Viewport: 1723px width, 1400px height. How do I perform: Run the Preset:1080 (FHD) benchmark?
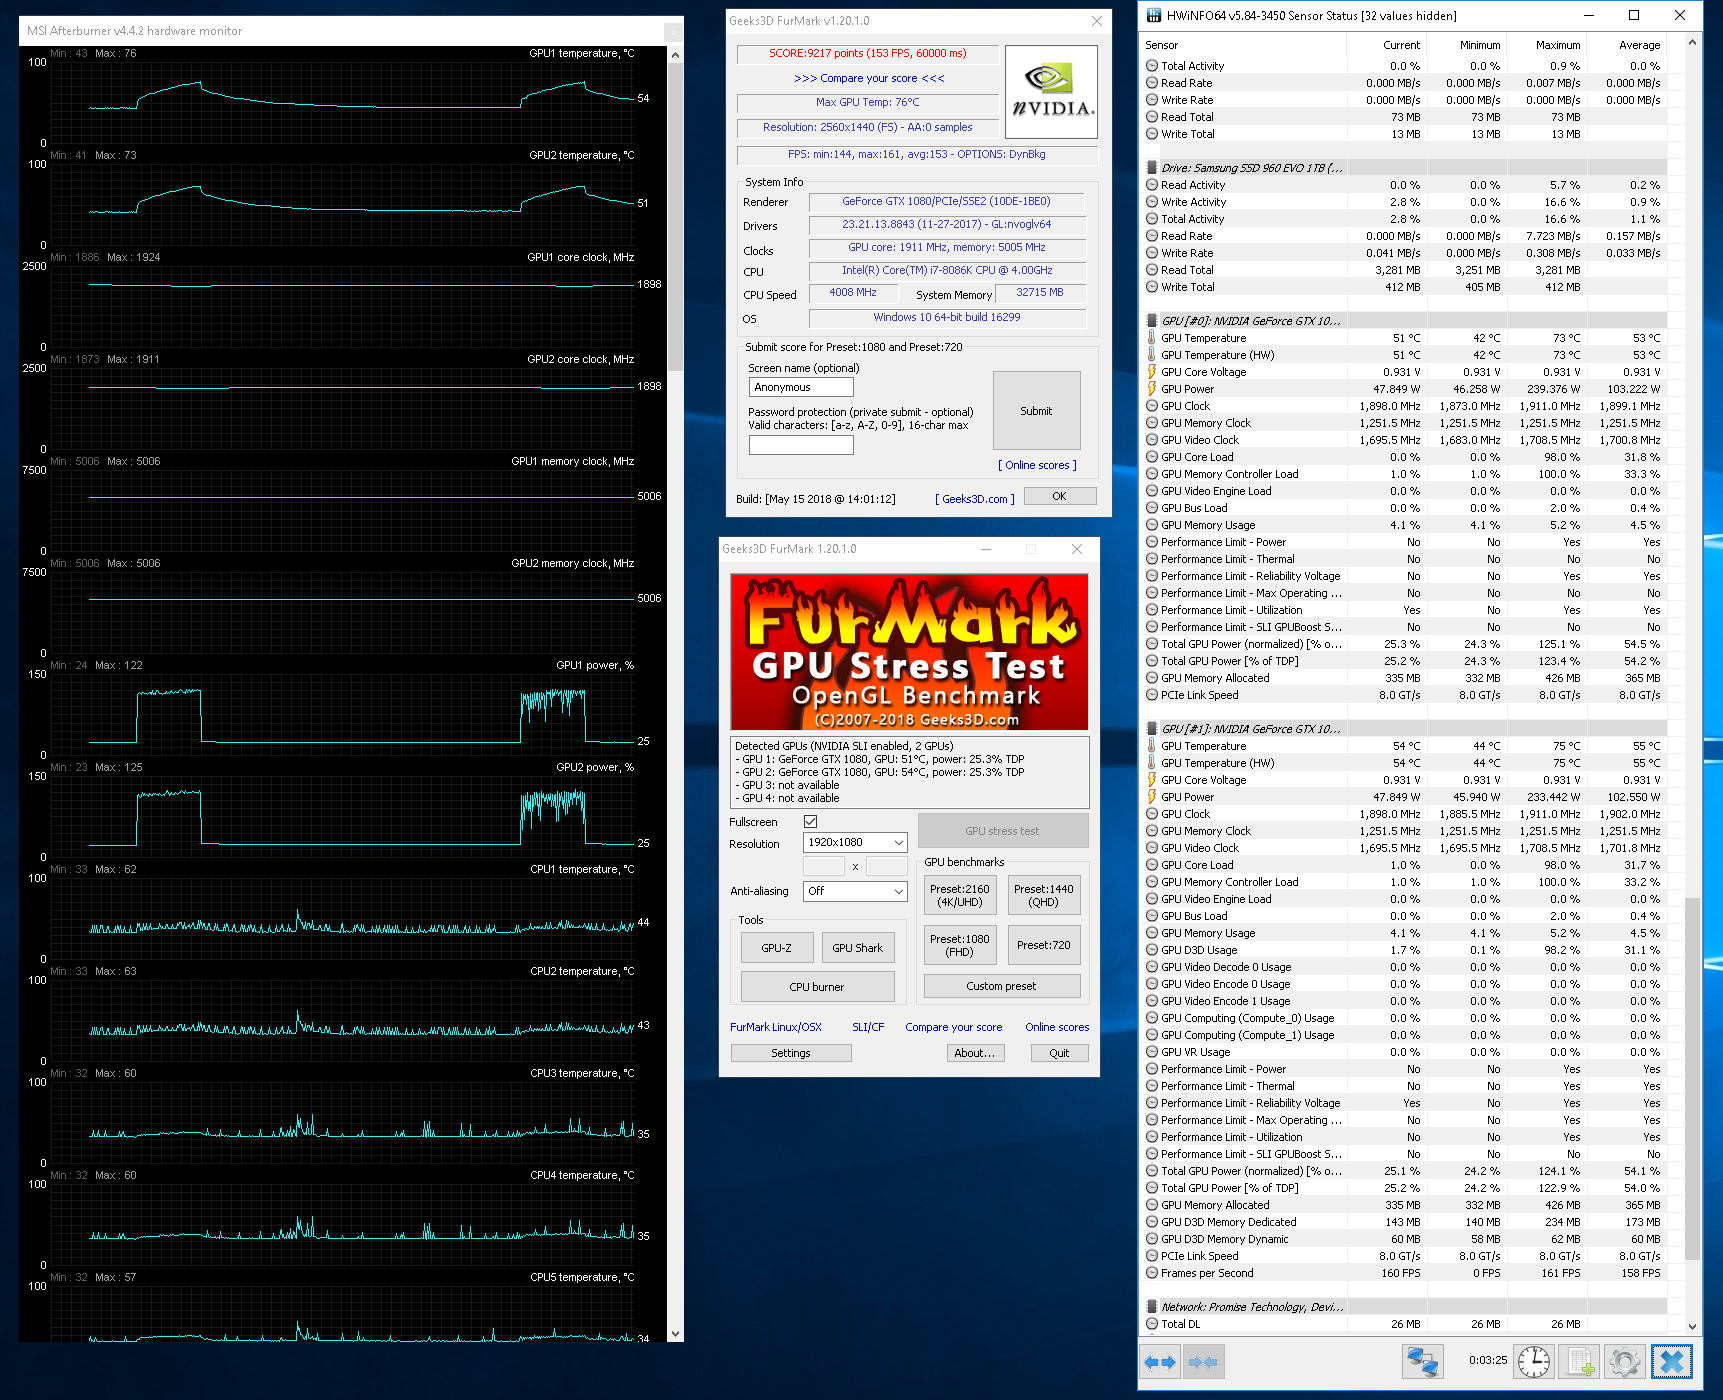(x=960, y=945)
